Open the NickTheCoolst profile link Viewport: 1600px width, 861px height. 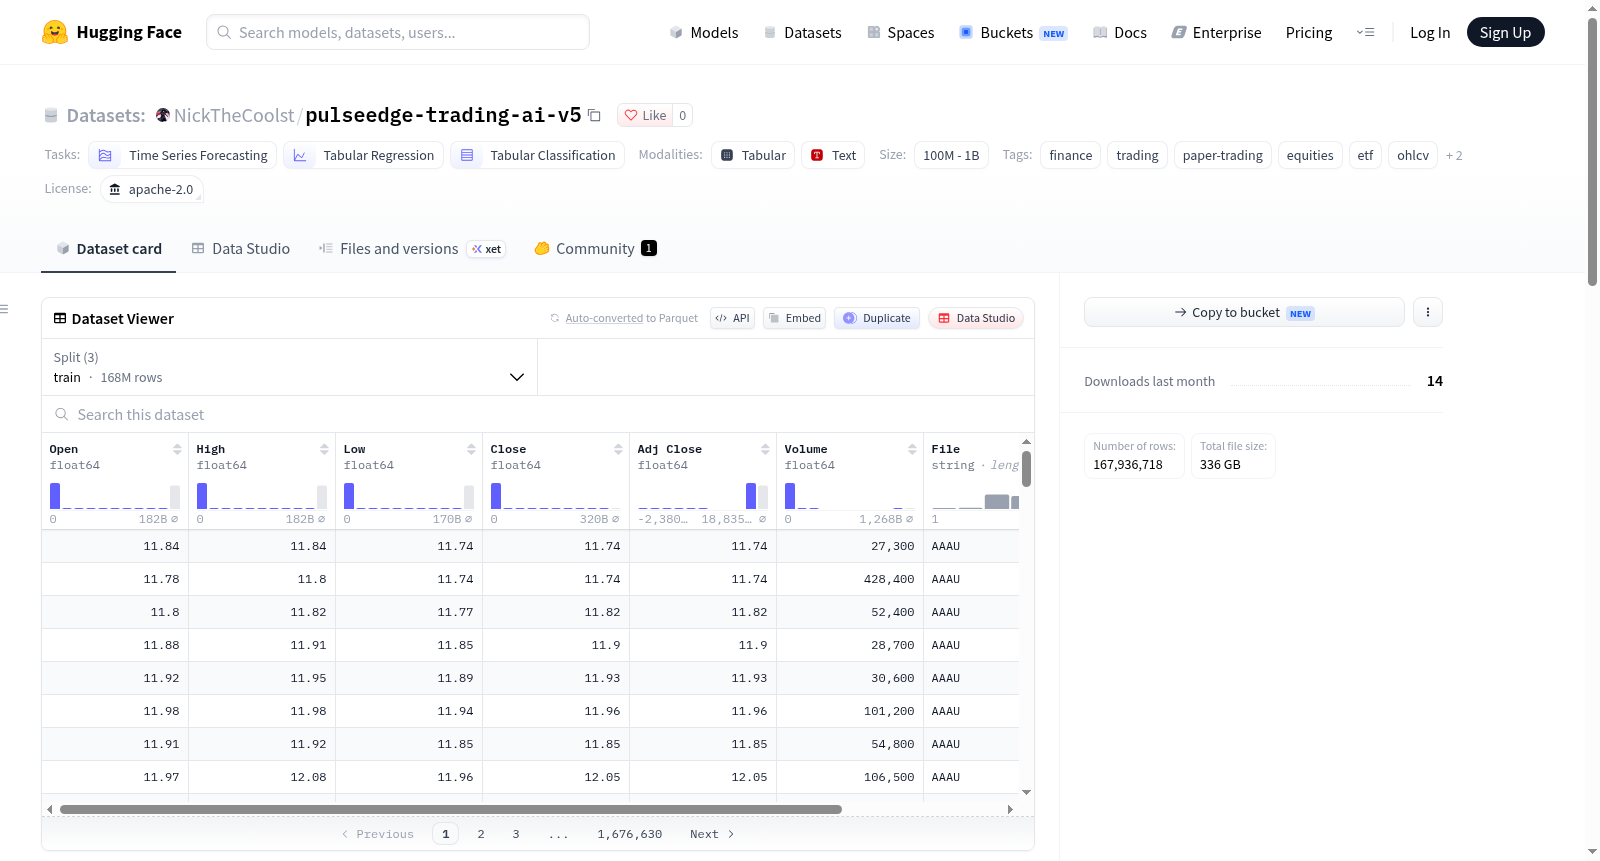click(234, 115)
